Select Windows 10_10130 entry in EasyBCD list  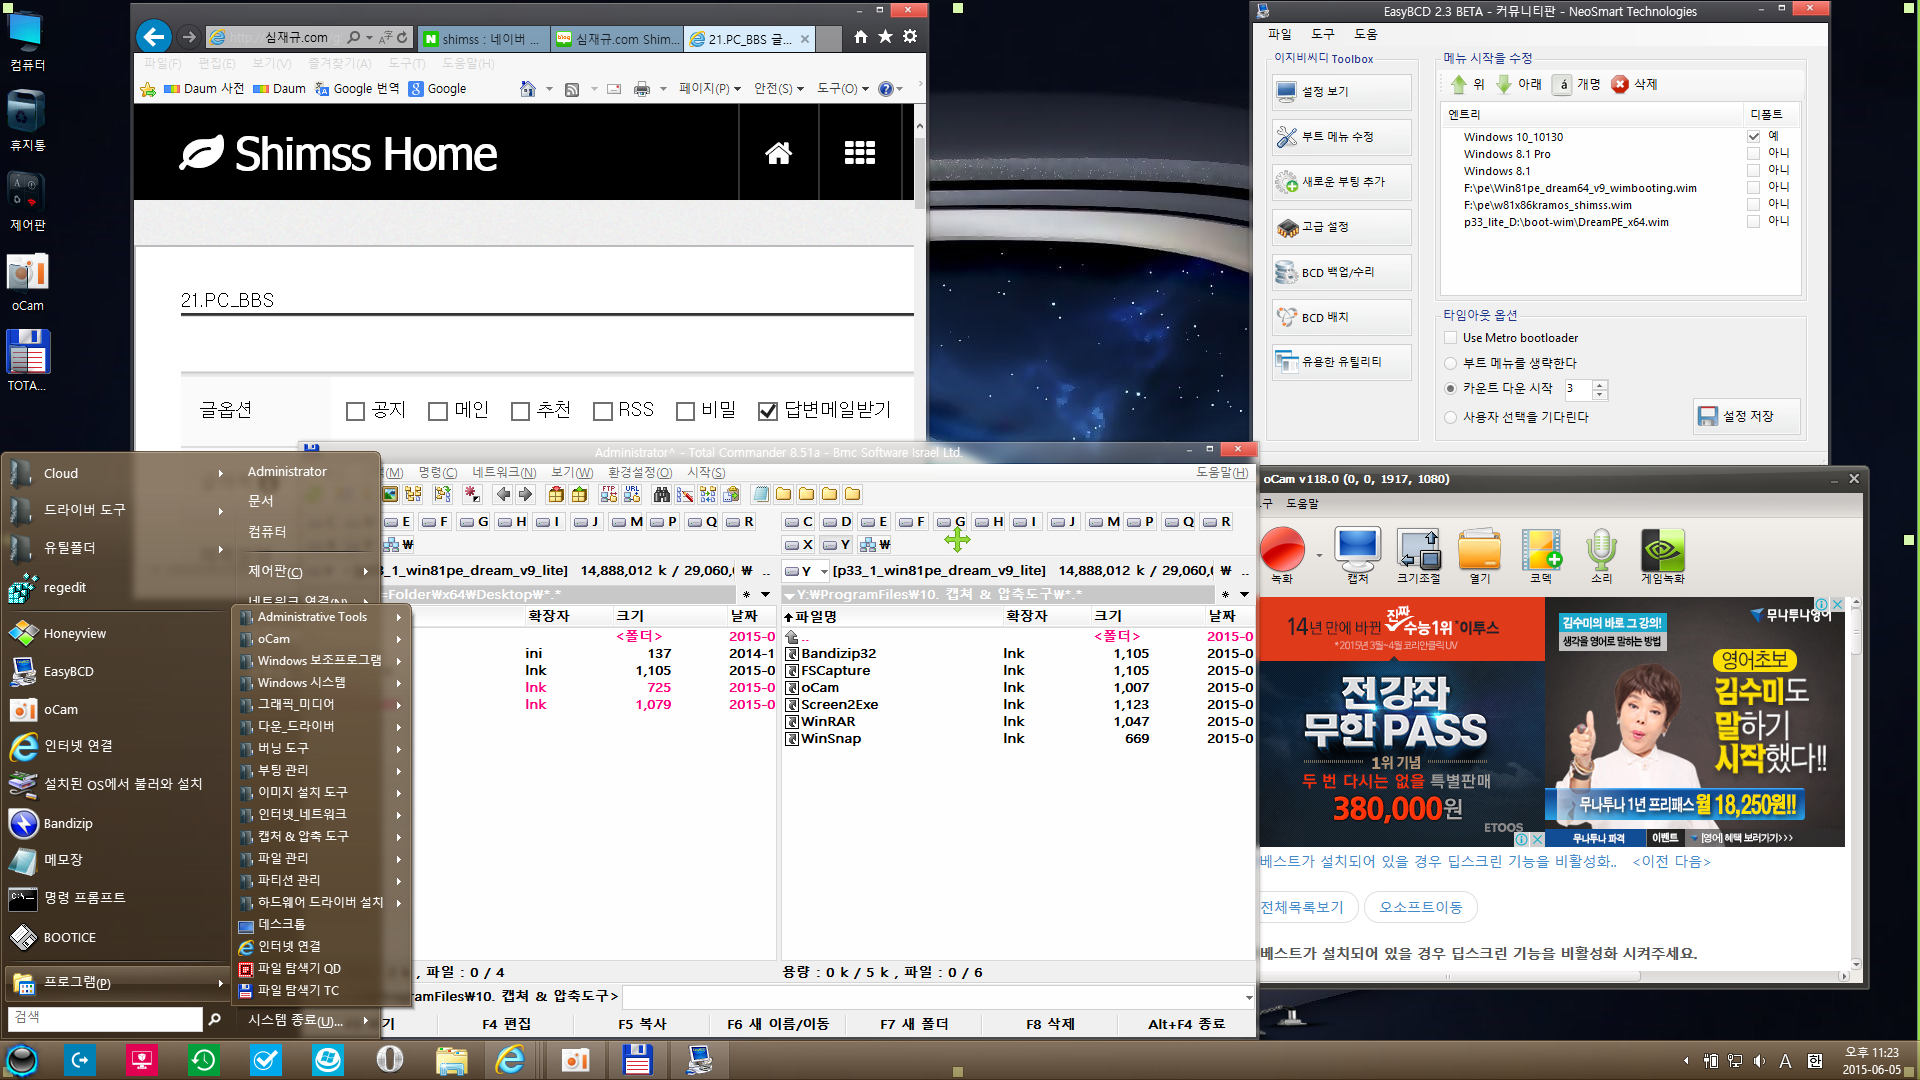click(x=1513, y=137)
